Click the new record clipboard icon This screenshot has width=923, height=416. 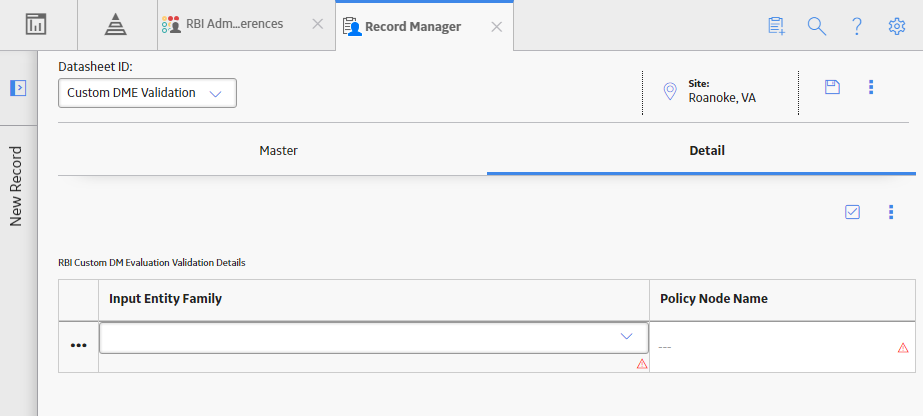coord(776,26)
